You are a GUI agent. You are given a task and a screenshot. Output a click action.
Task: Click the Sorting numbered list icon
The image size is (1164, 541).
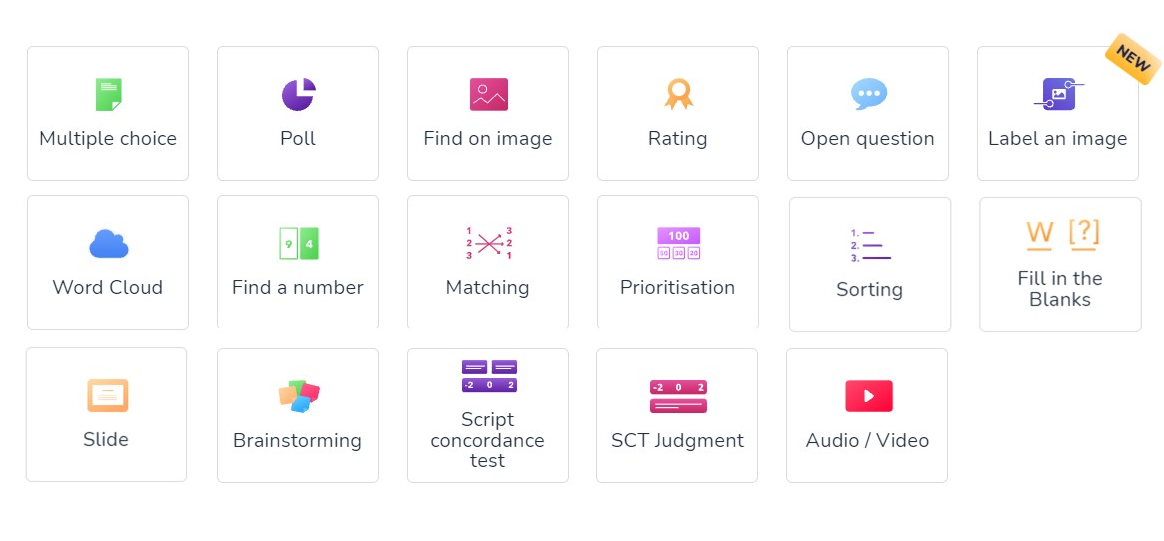pyautogui.click(x=870, y=245)
